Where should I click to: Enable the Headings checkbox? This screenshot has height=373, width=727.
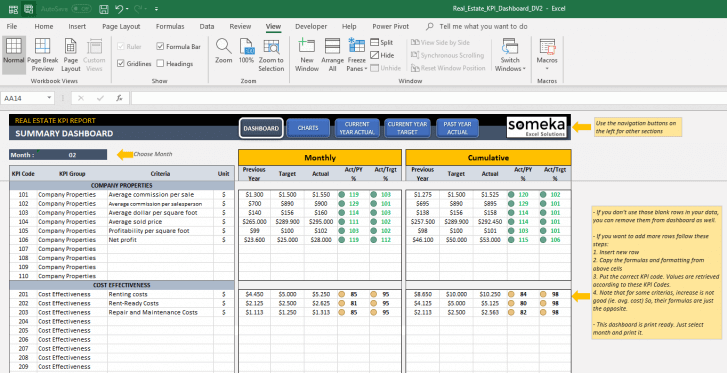160,64
